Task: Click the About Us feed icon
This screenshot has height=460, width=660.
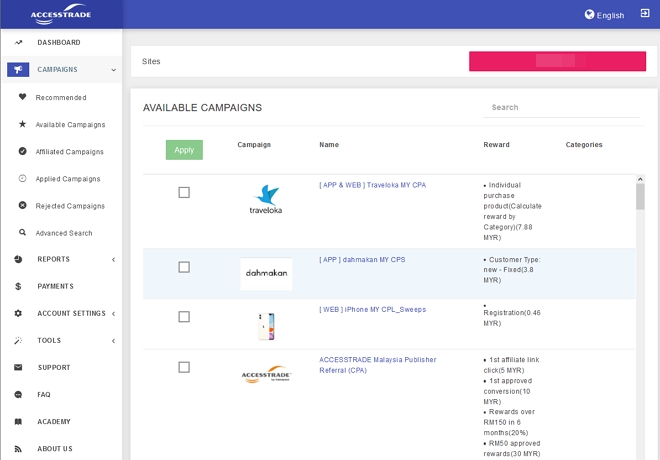Action: point(18,449)
